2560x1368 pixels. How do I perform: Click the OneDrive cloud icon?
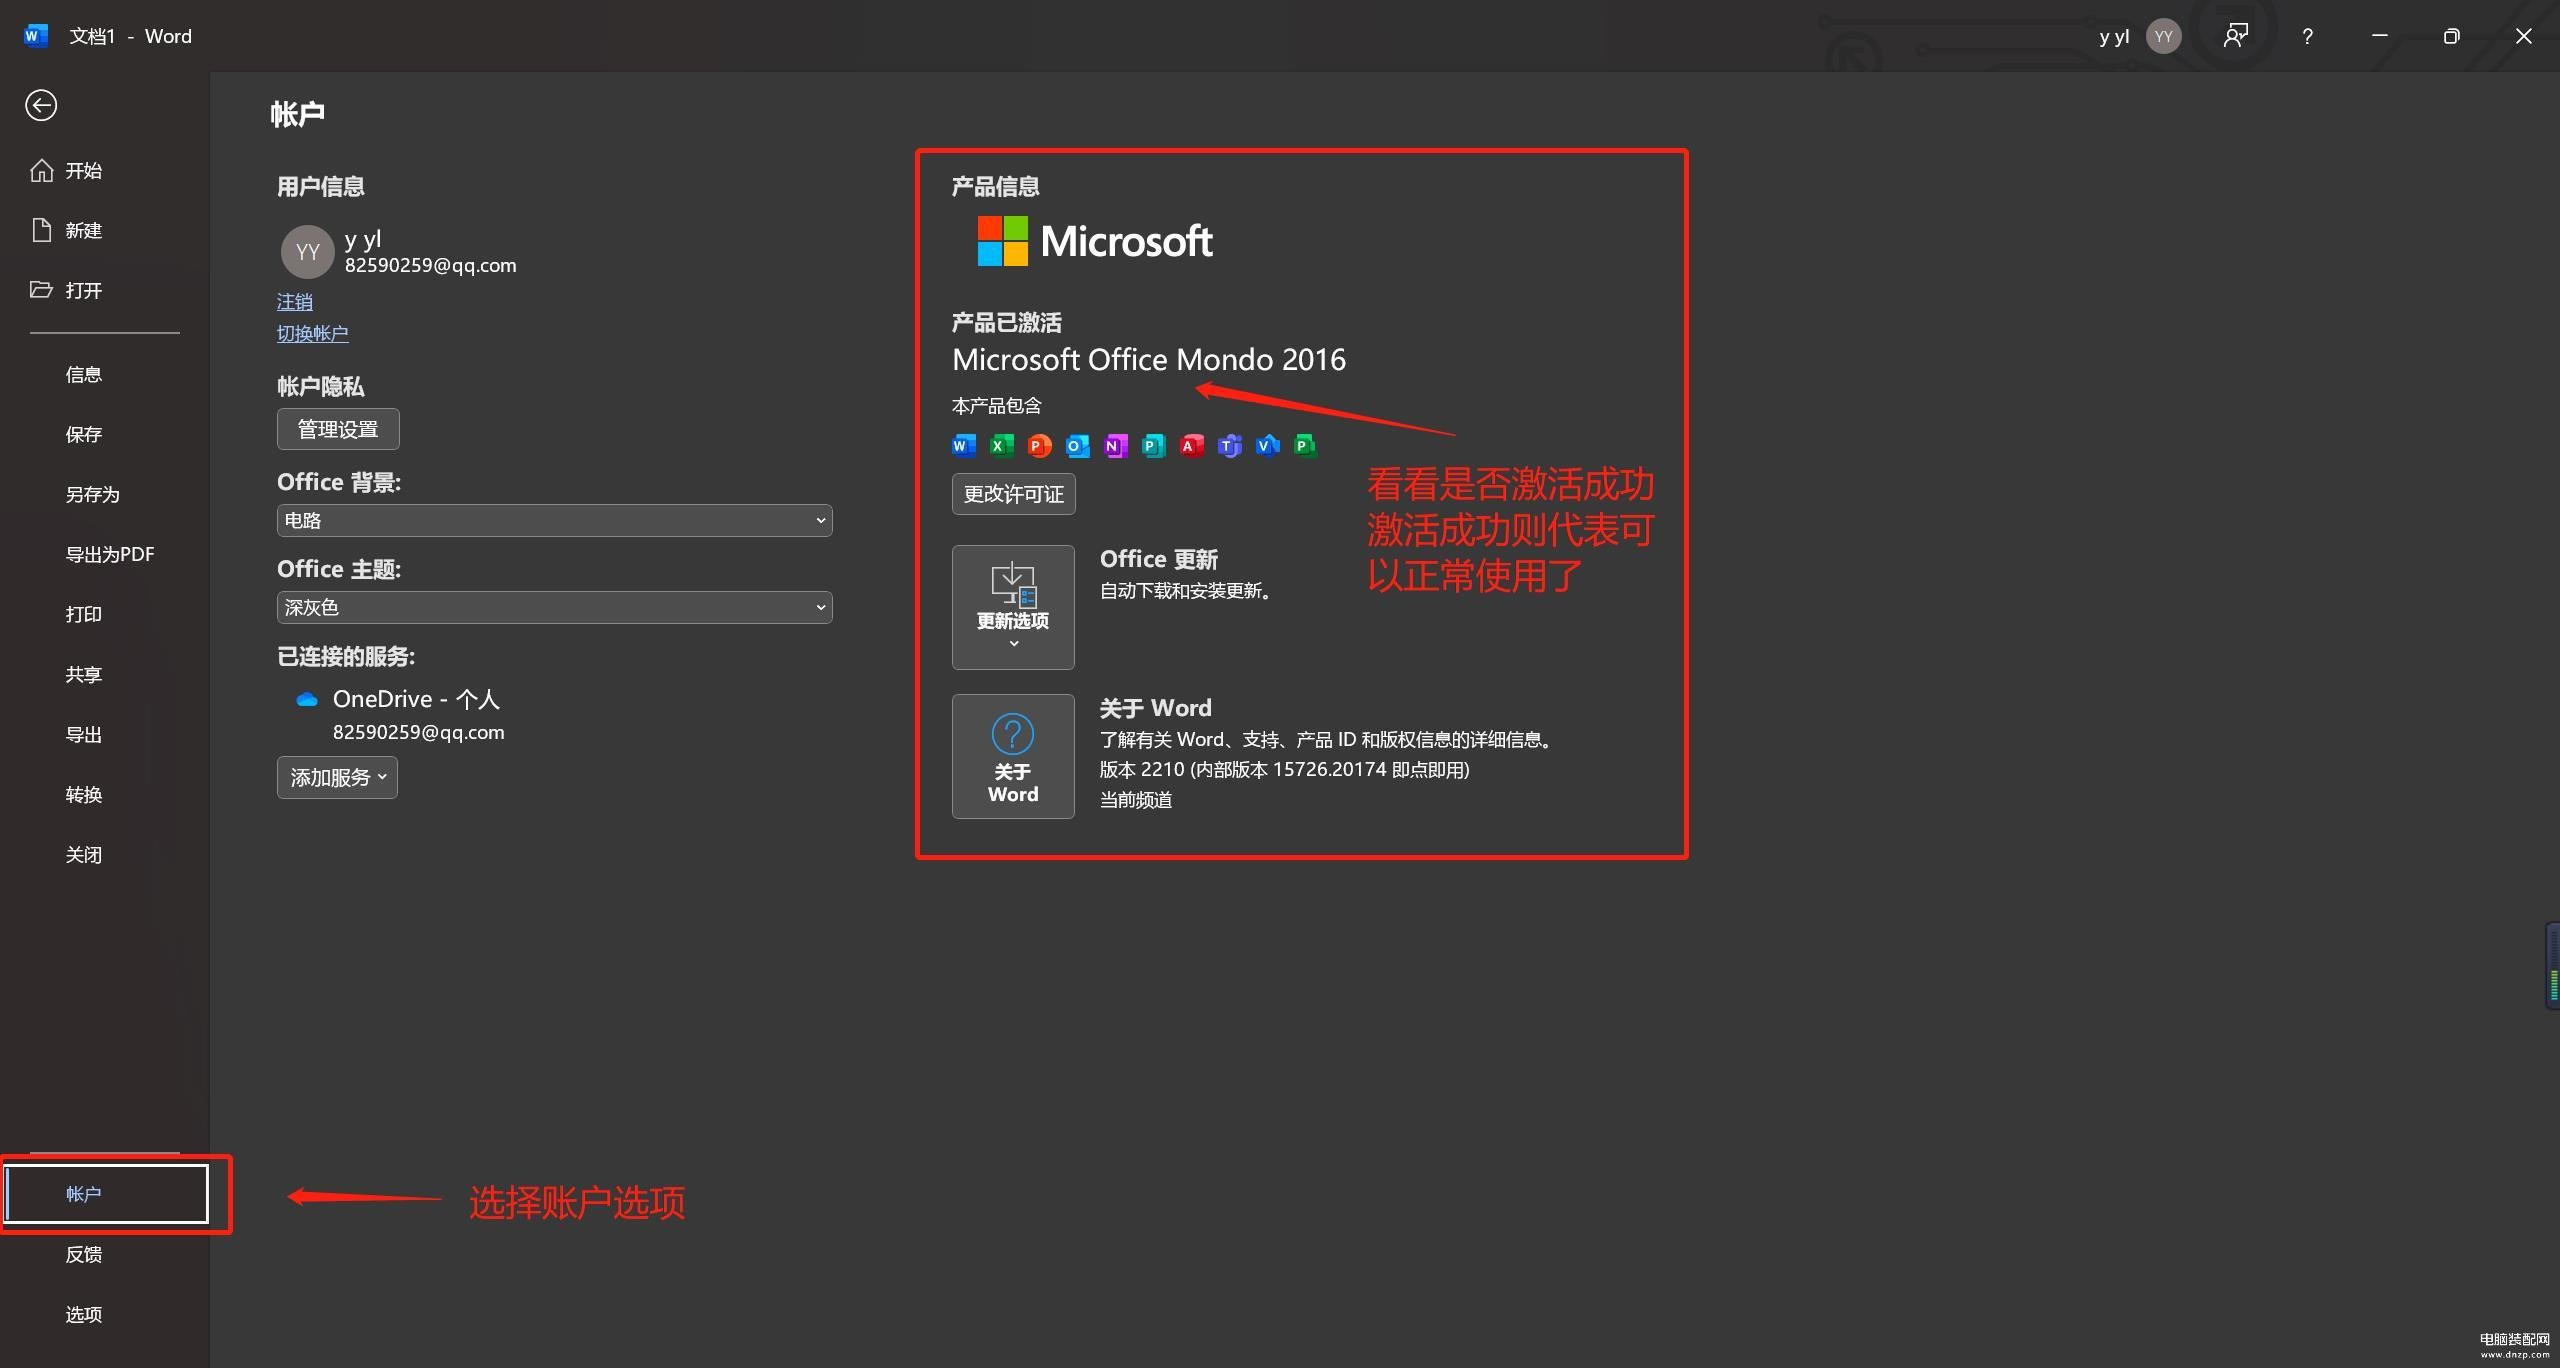point(307,699)
